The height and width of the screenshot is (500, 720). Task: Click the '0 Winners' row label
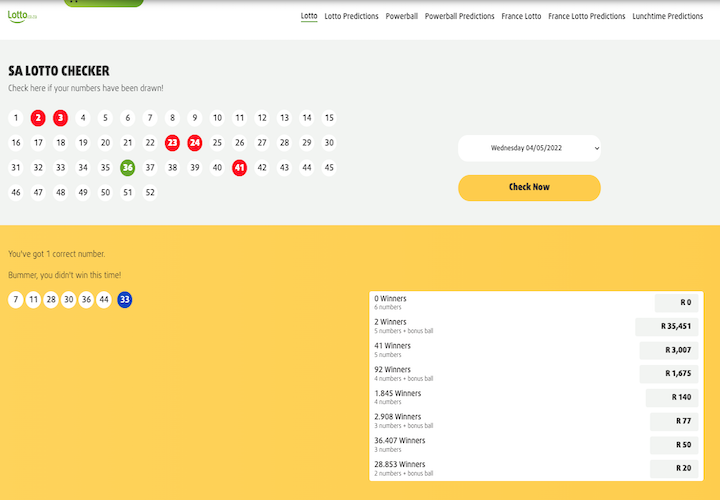pyautogui.click(x=390, y=298)
